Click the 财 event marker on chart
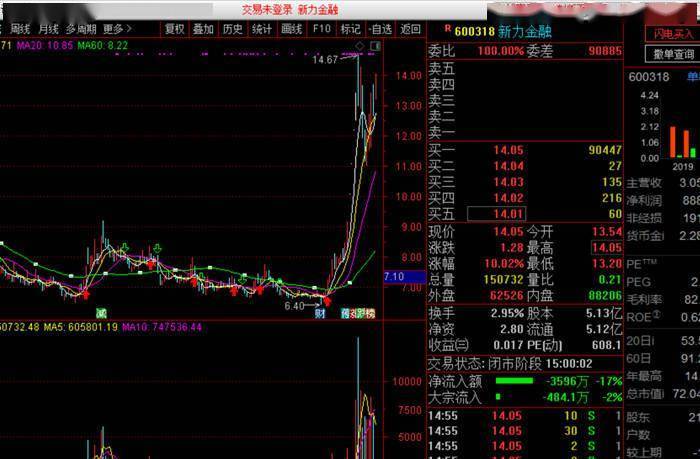The width and height of the screenshot is (700, 459). click(320, 313)
